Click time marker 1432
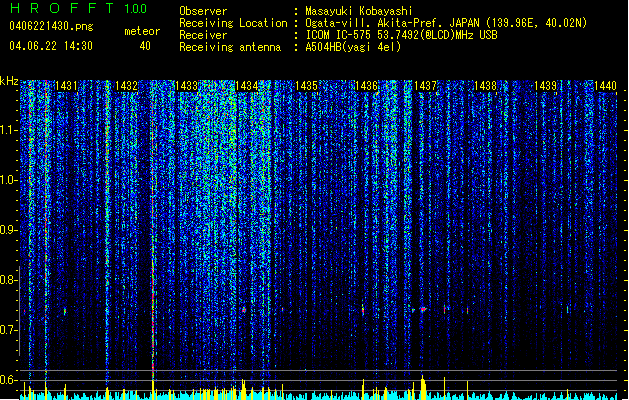 click(126, 86)
